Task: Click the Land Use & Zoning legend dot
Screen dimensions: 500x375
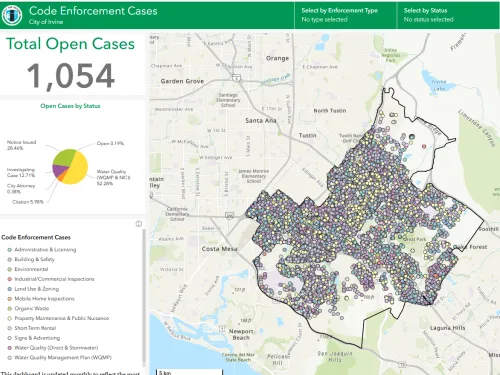Action: 10,289
